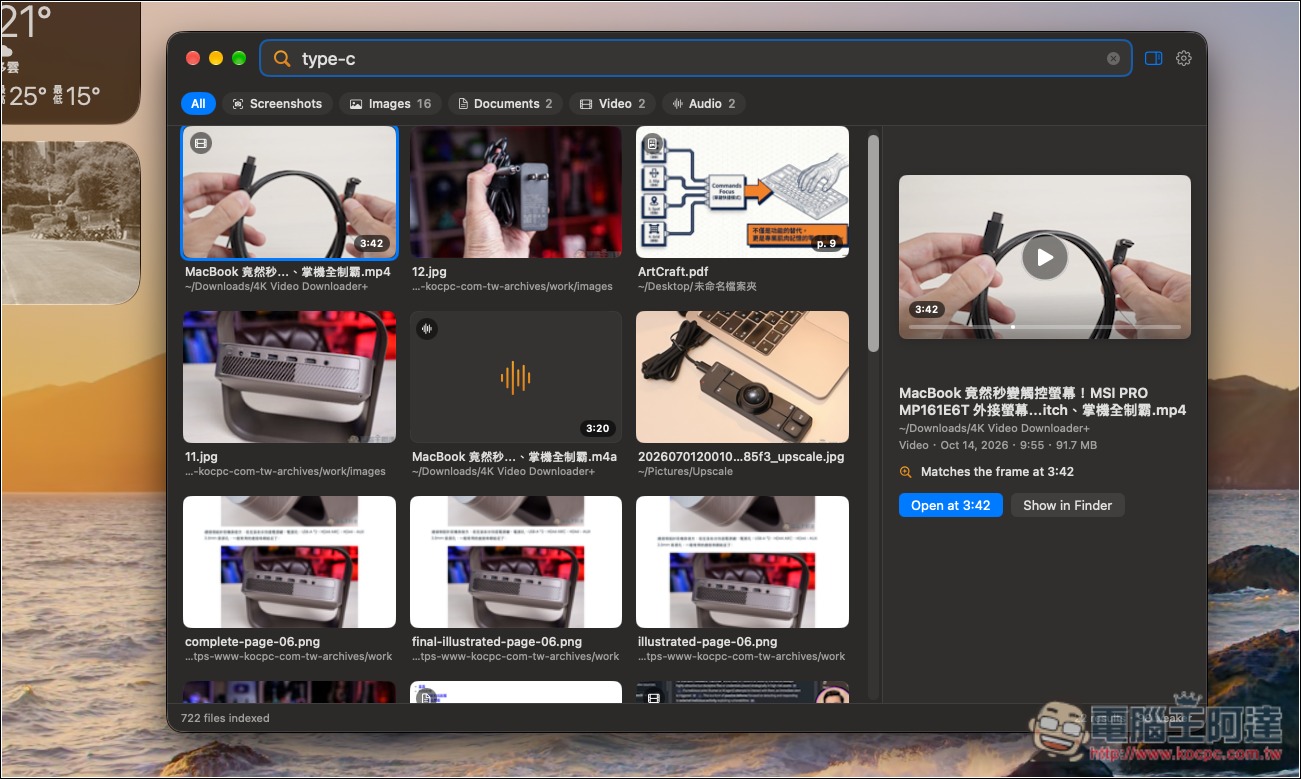This screenshot has height=779, width=1301.
Task: Click Show in Finder
Action: (x=1067, y=505)
